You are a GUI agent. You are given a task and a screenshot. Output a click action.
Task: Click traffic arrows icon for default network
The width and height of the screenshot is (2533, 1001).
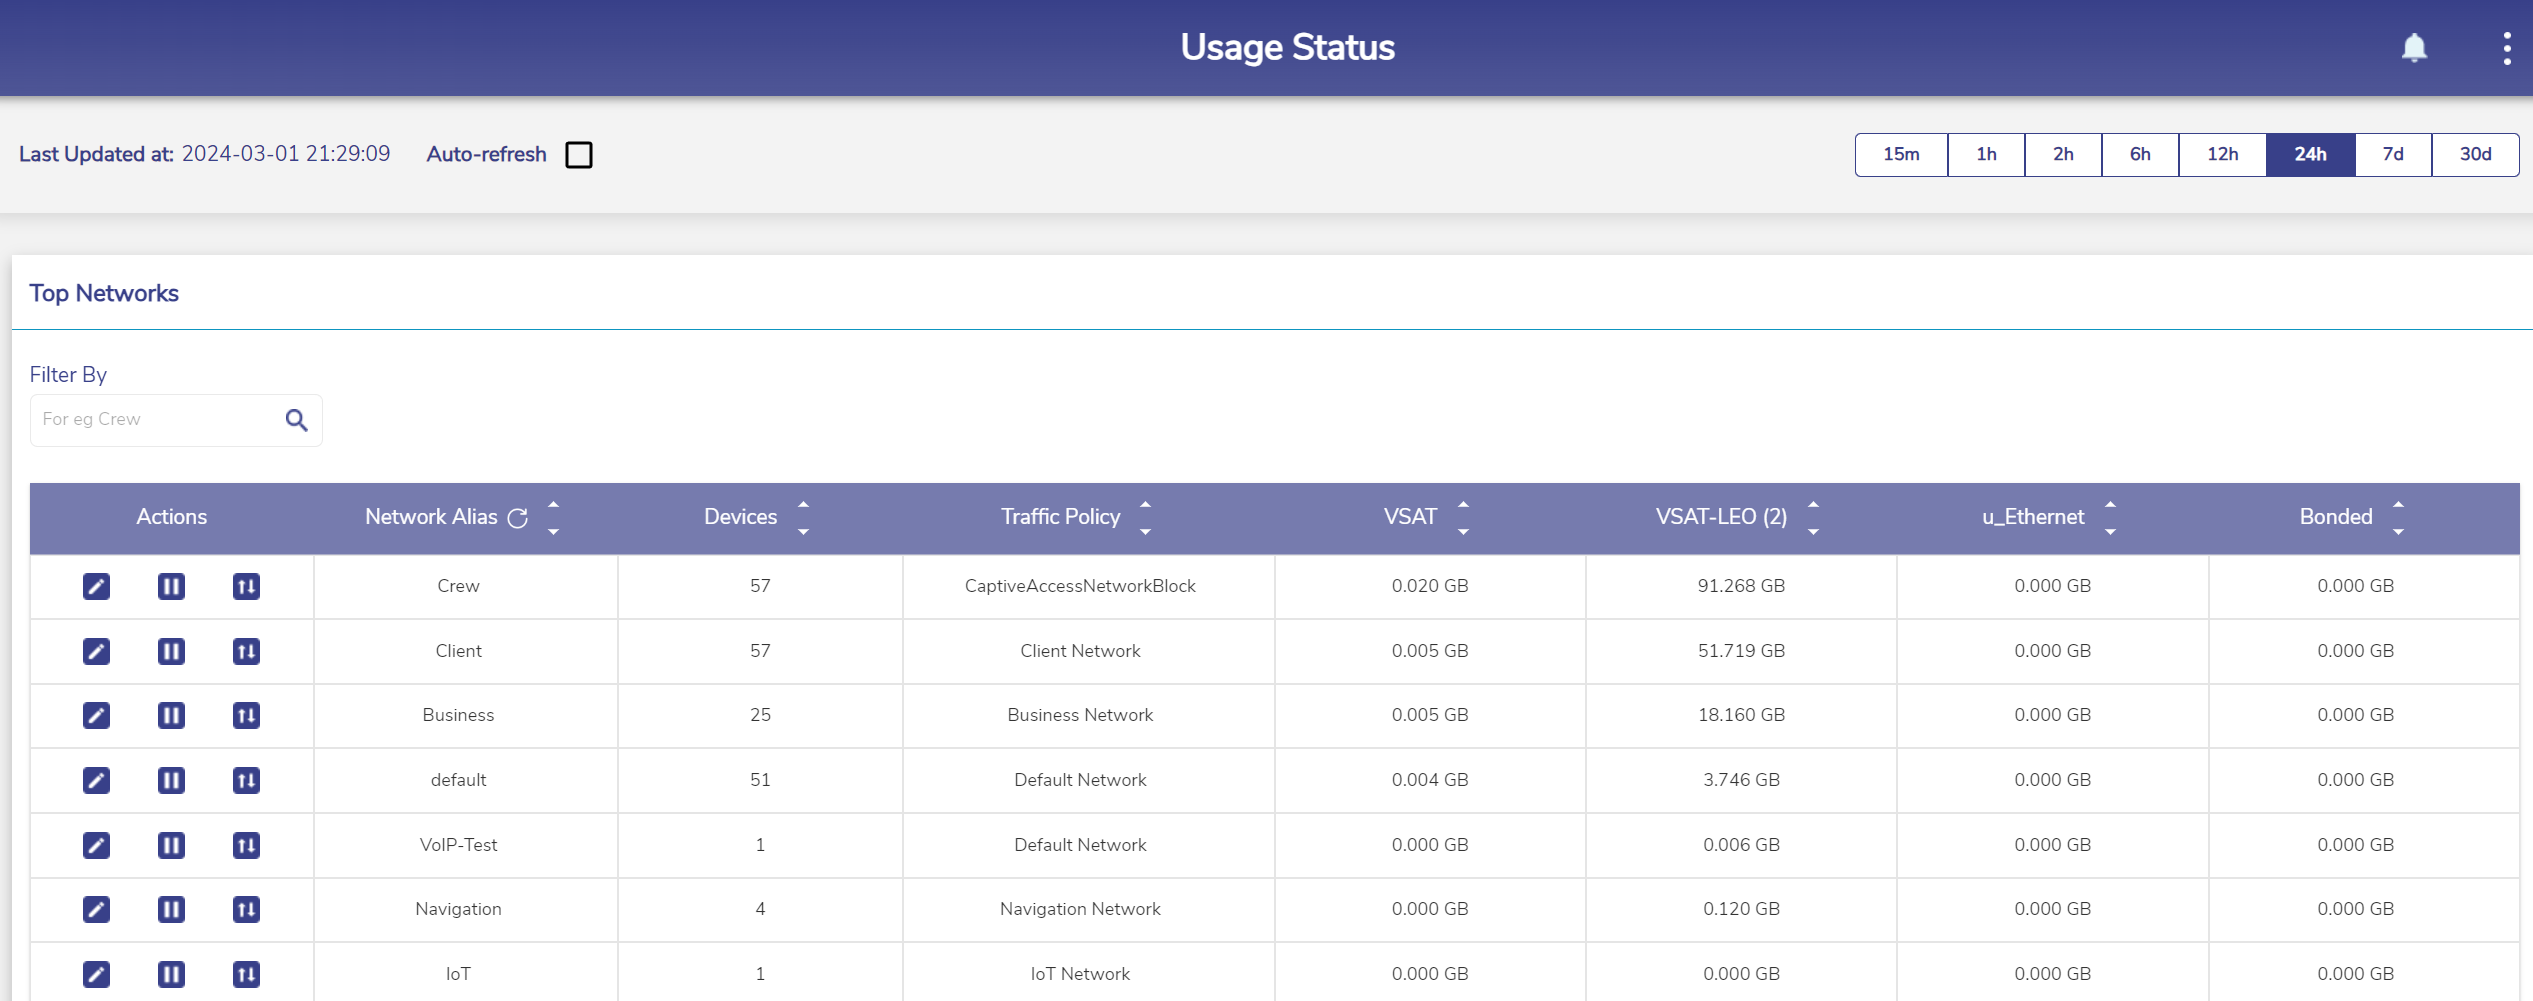click(246, 780)
